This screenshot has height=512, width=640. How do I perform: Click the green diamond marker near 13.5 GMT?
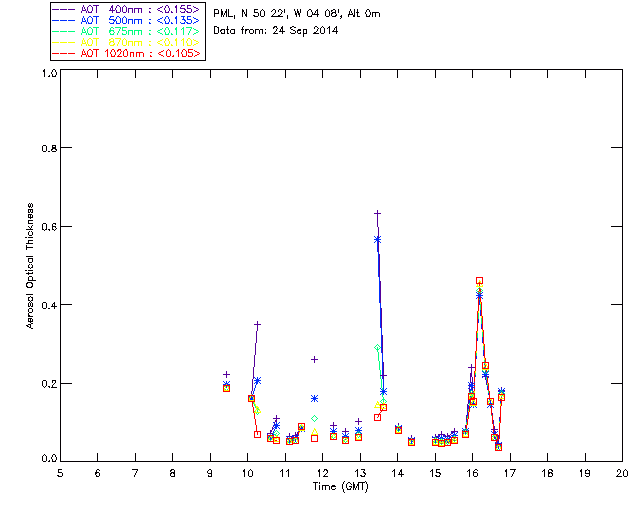click(378, 347)
